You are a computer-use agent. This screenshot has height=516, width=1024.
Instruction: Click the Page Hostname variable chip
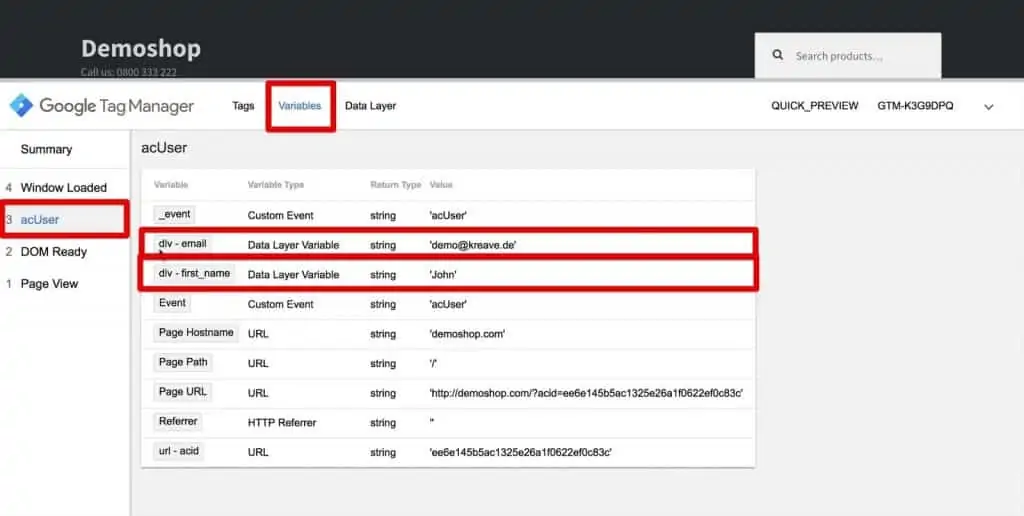[196, 332]
